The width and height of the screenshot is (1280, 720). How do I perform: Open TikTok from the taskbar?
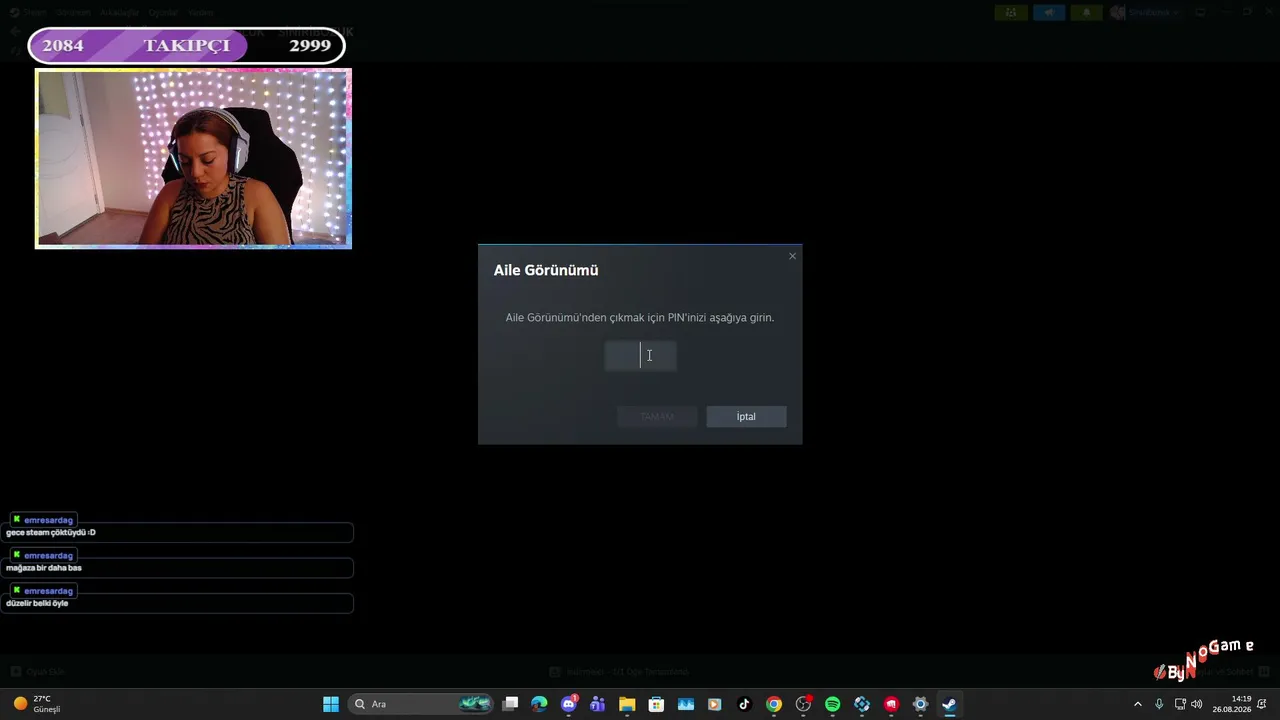click(x=744, y=704)
